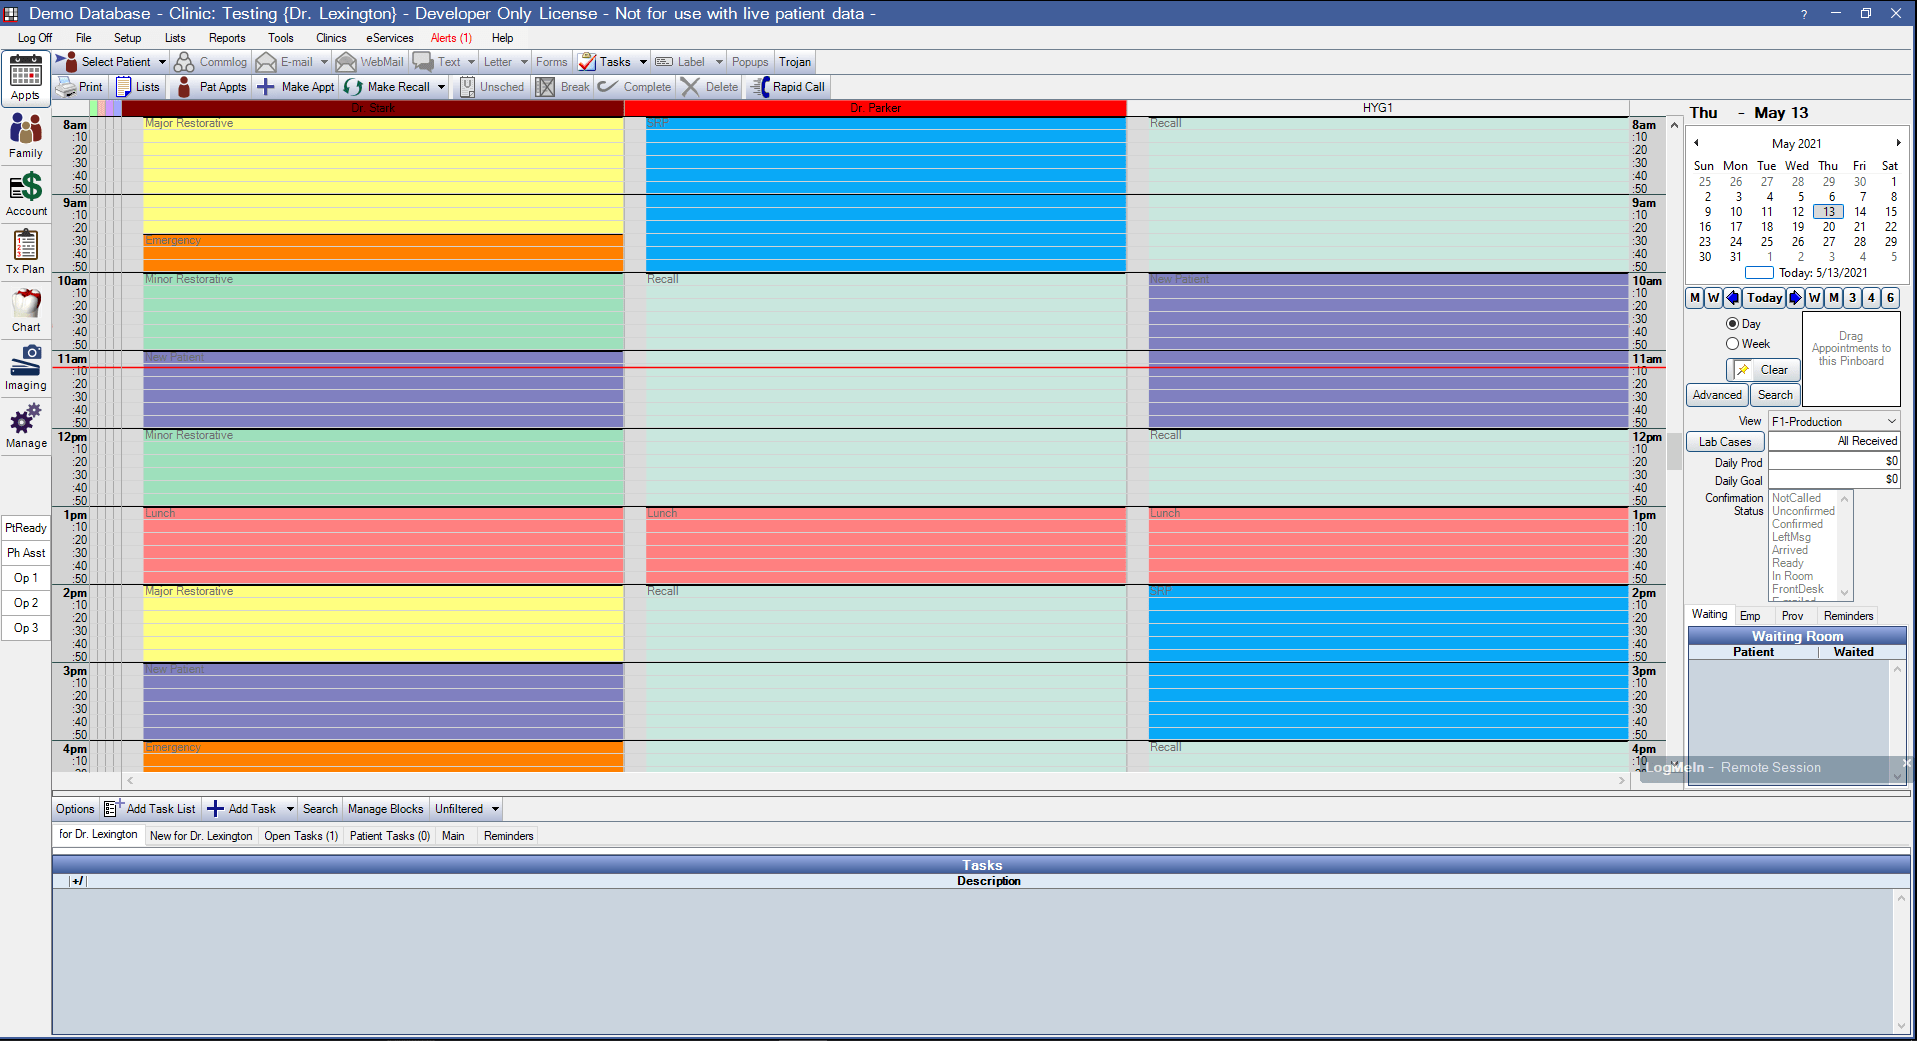Open the Family module

25,135
